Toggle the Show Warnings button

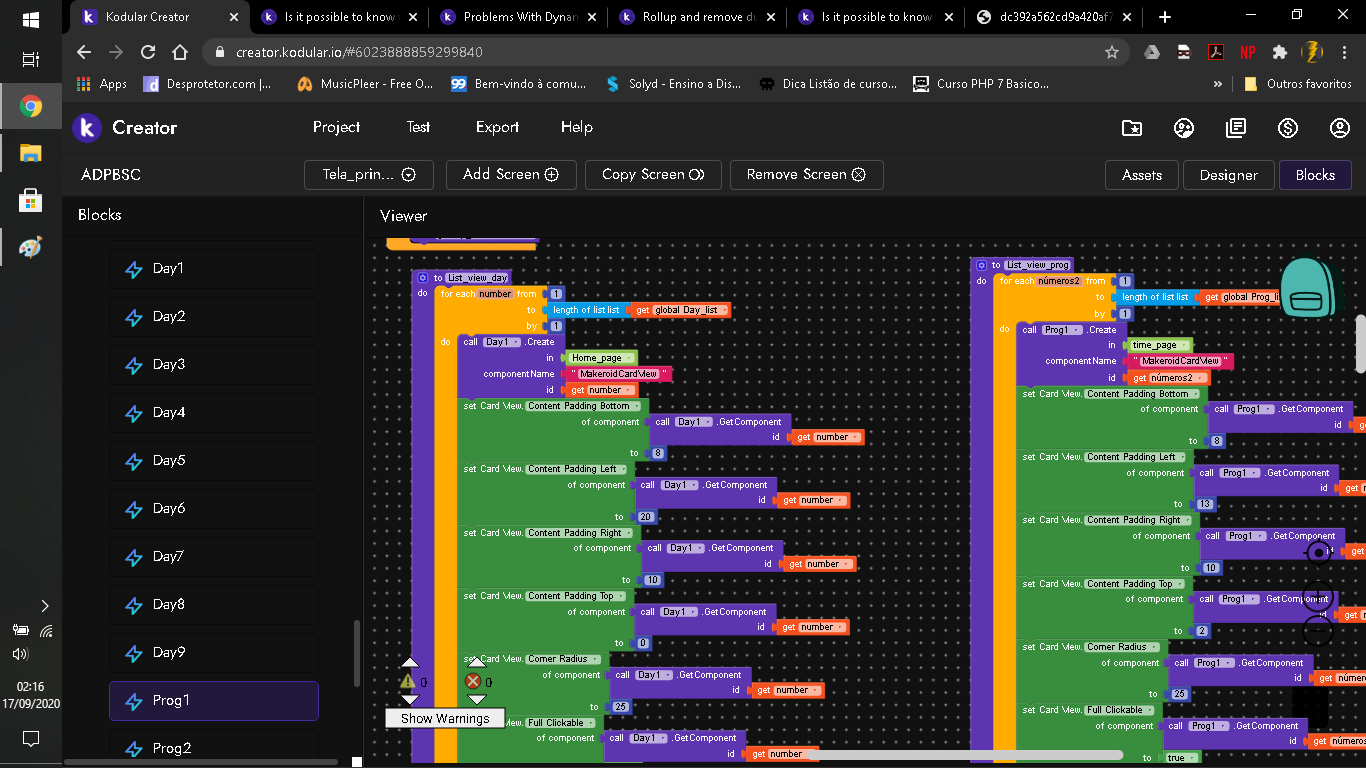click(x=445, y=718)
